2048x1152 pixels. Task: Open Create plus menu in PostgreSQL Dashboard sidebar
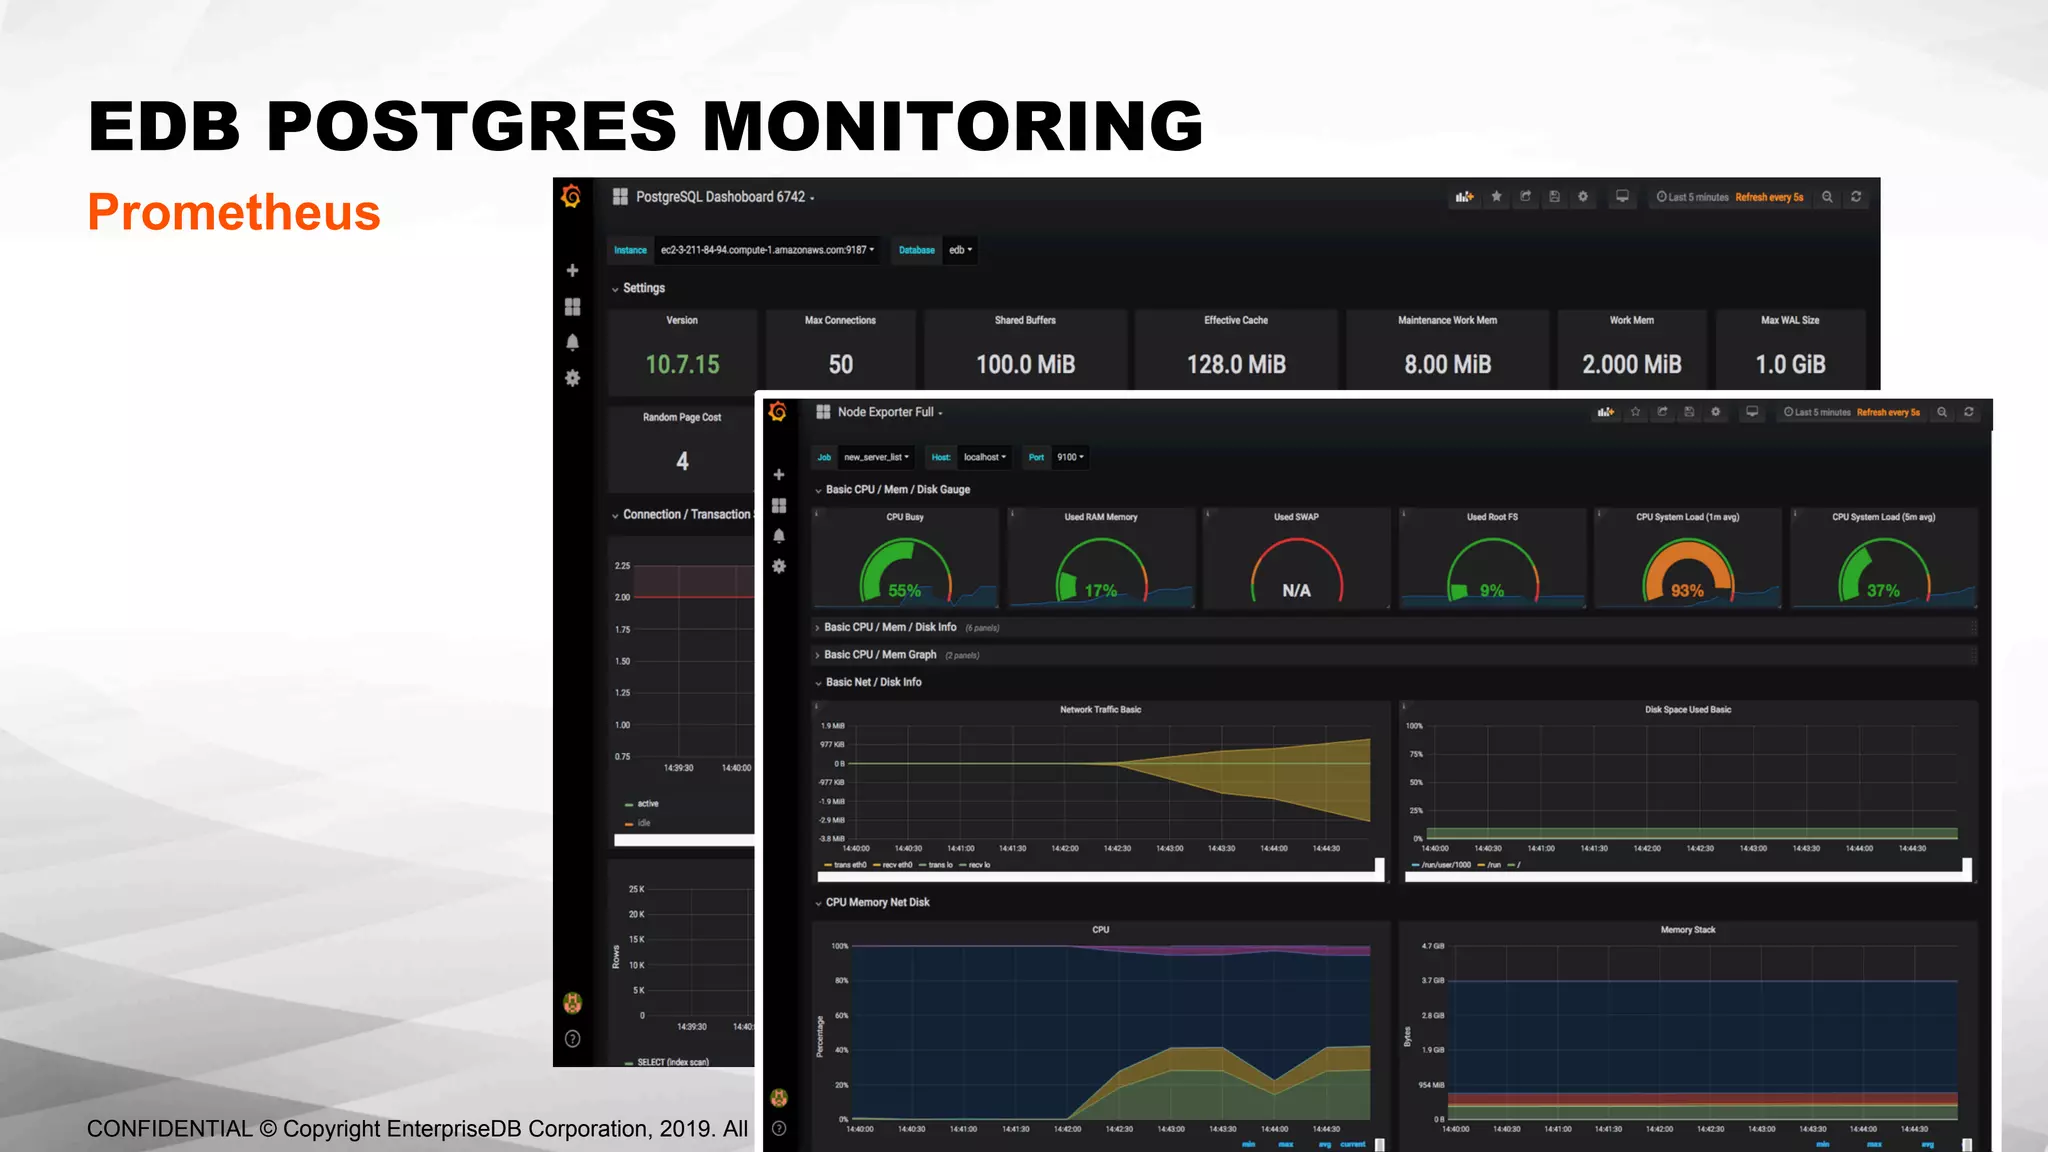[x=572, y=270]
